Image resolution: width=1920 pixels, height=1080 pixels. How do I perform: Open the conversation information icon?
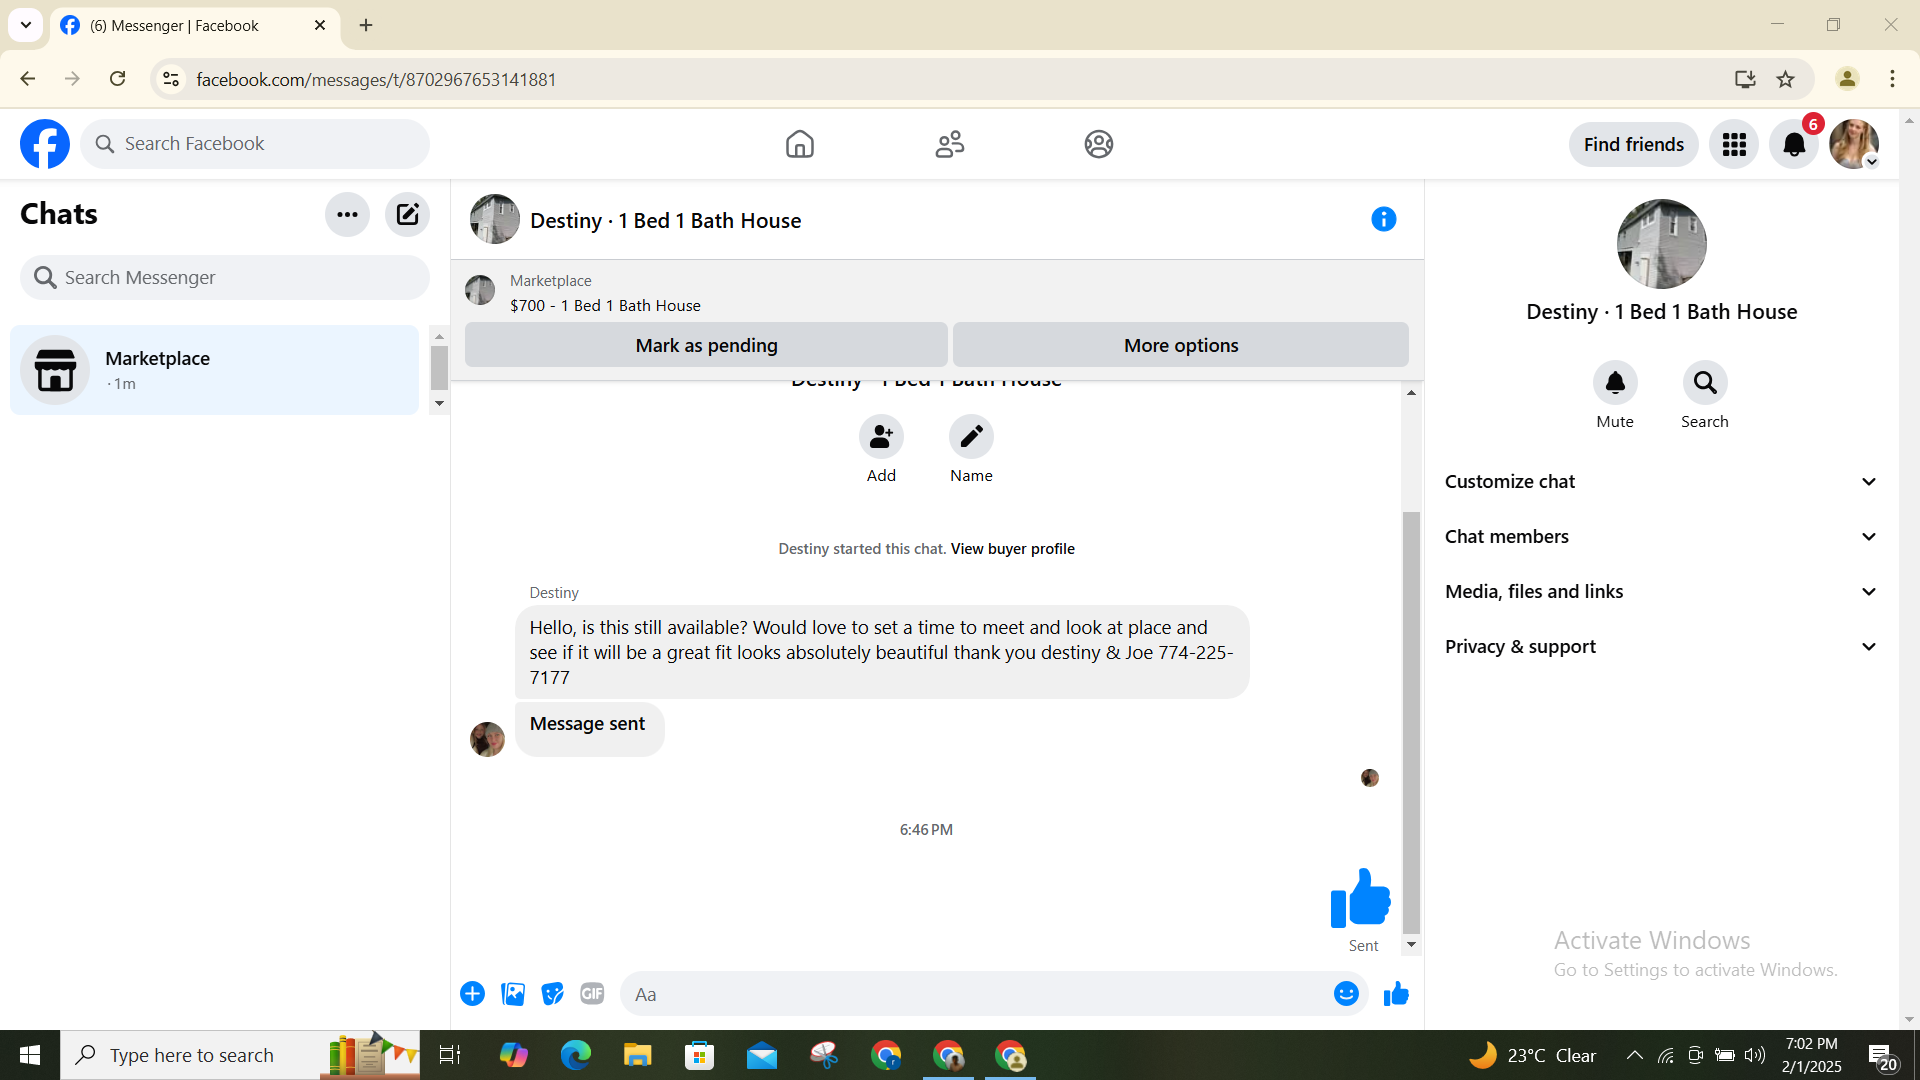[x=1383, y=219]
